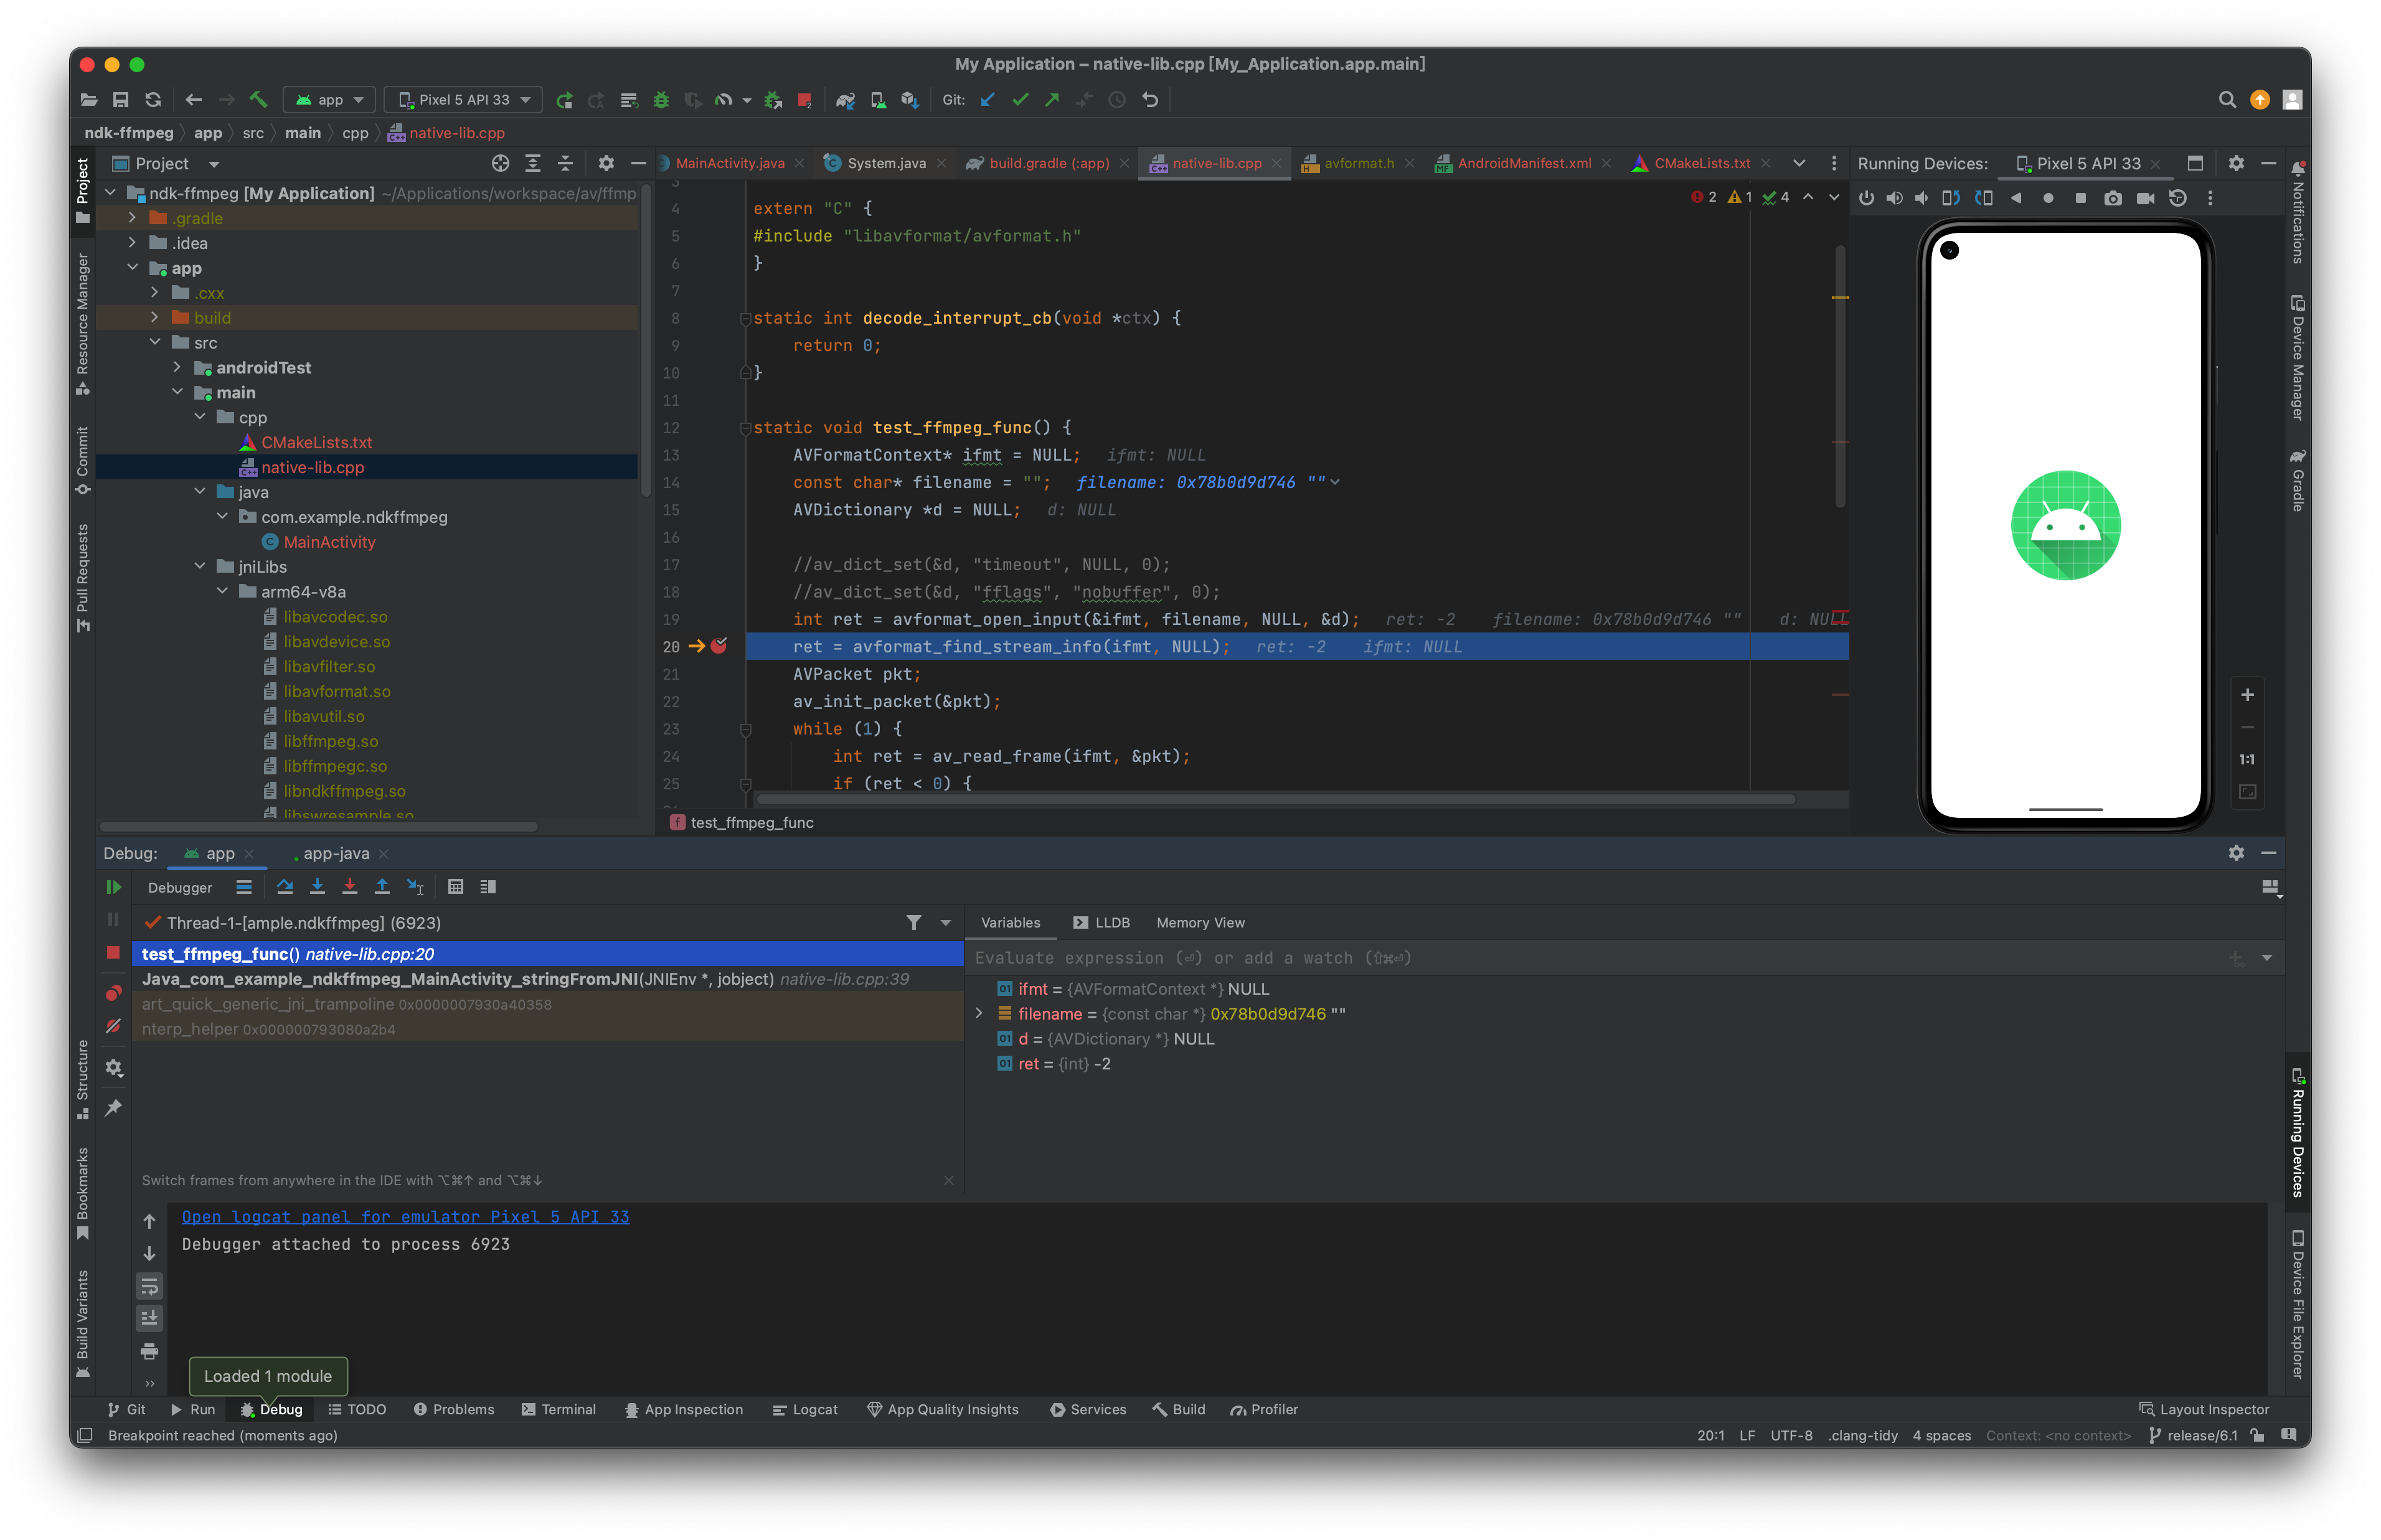2381x1540 pixels.
Task: Select Step Over in the debugger toolbar
Action: tap(285, 887)
